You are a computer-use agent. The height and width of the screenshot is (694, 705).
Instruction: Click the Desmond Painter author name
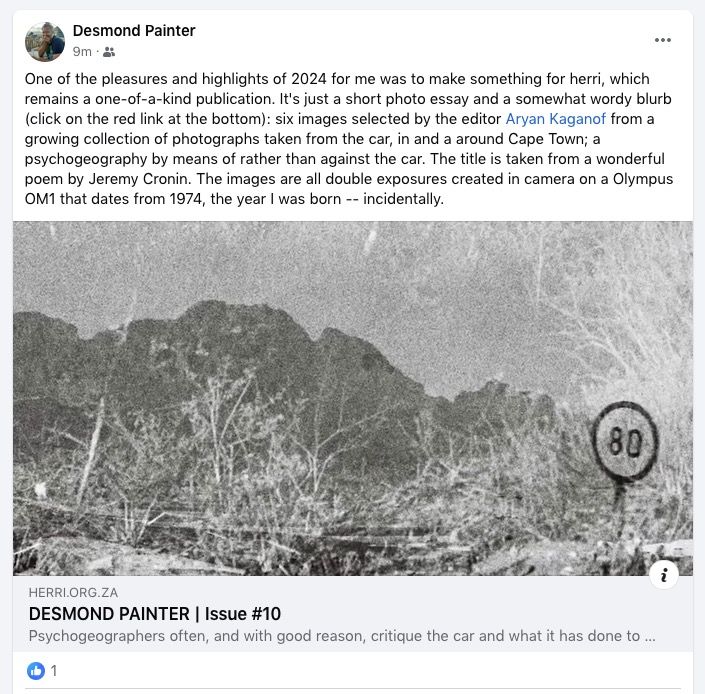point(134,31)
